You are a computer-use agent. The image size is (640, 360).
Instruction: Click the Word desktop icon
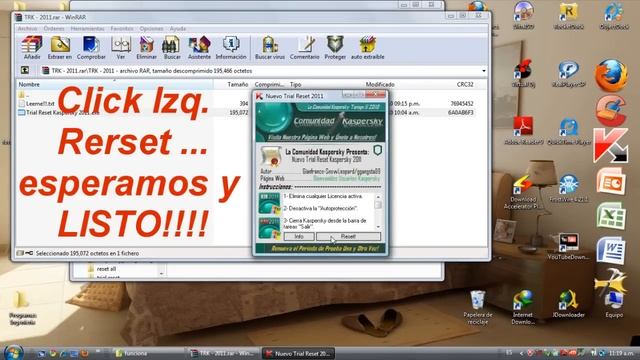coord(611,251)
